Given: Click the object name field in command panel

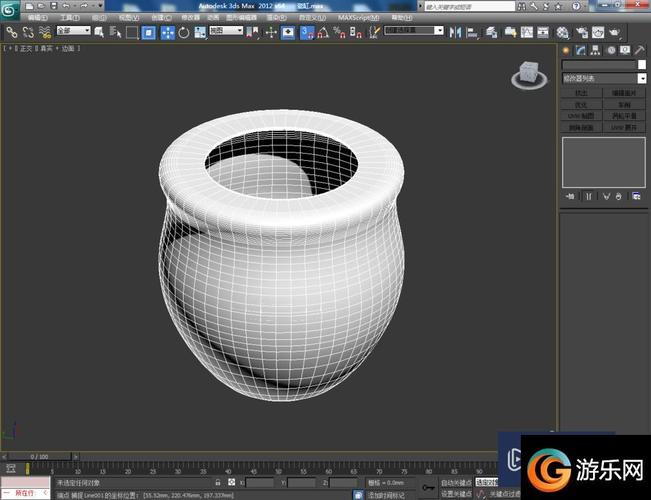Looking at the screenshot, I should click(598, 65).
